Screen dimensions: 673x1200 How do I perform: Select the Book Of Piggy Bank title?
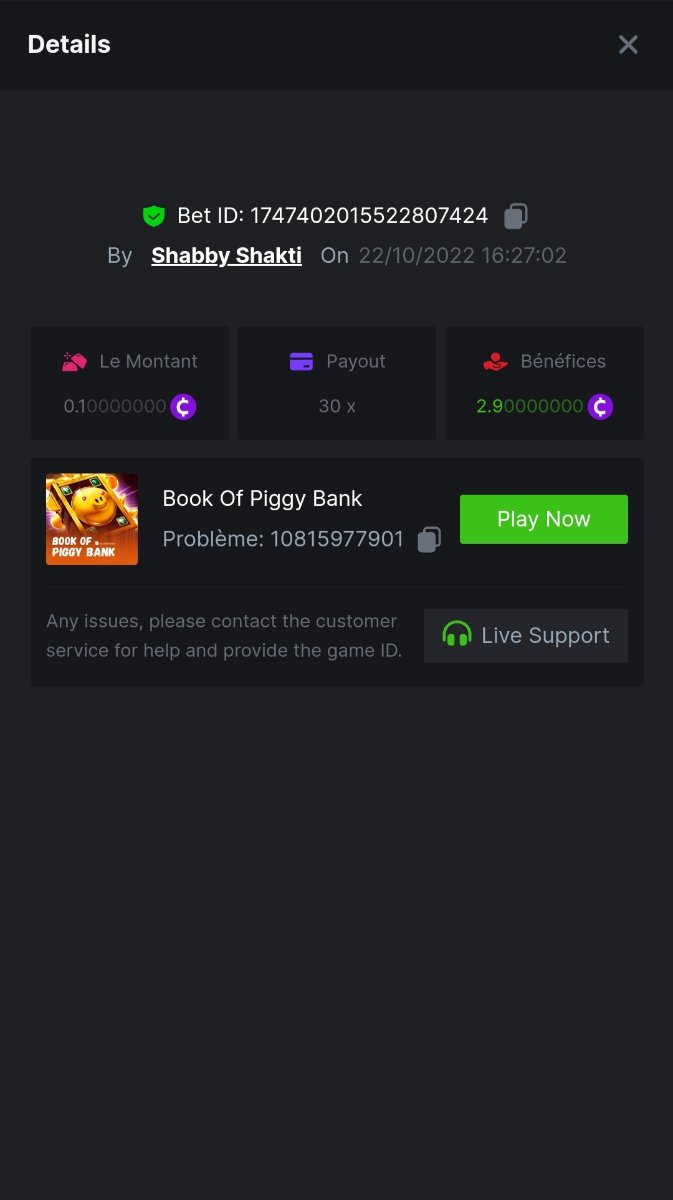(x=262, y=498)
